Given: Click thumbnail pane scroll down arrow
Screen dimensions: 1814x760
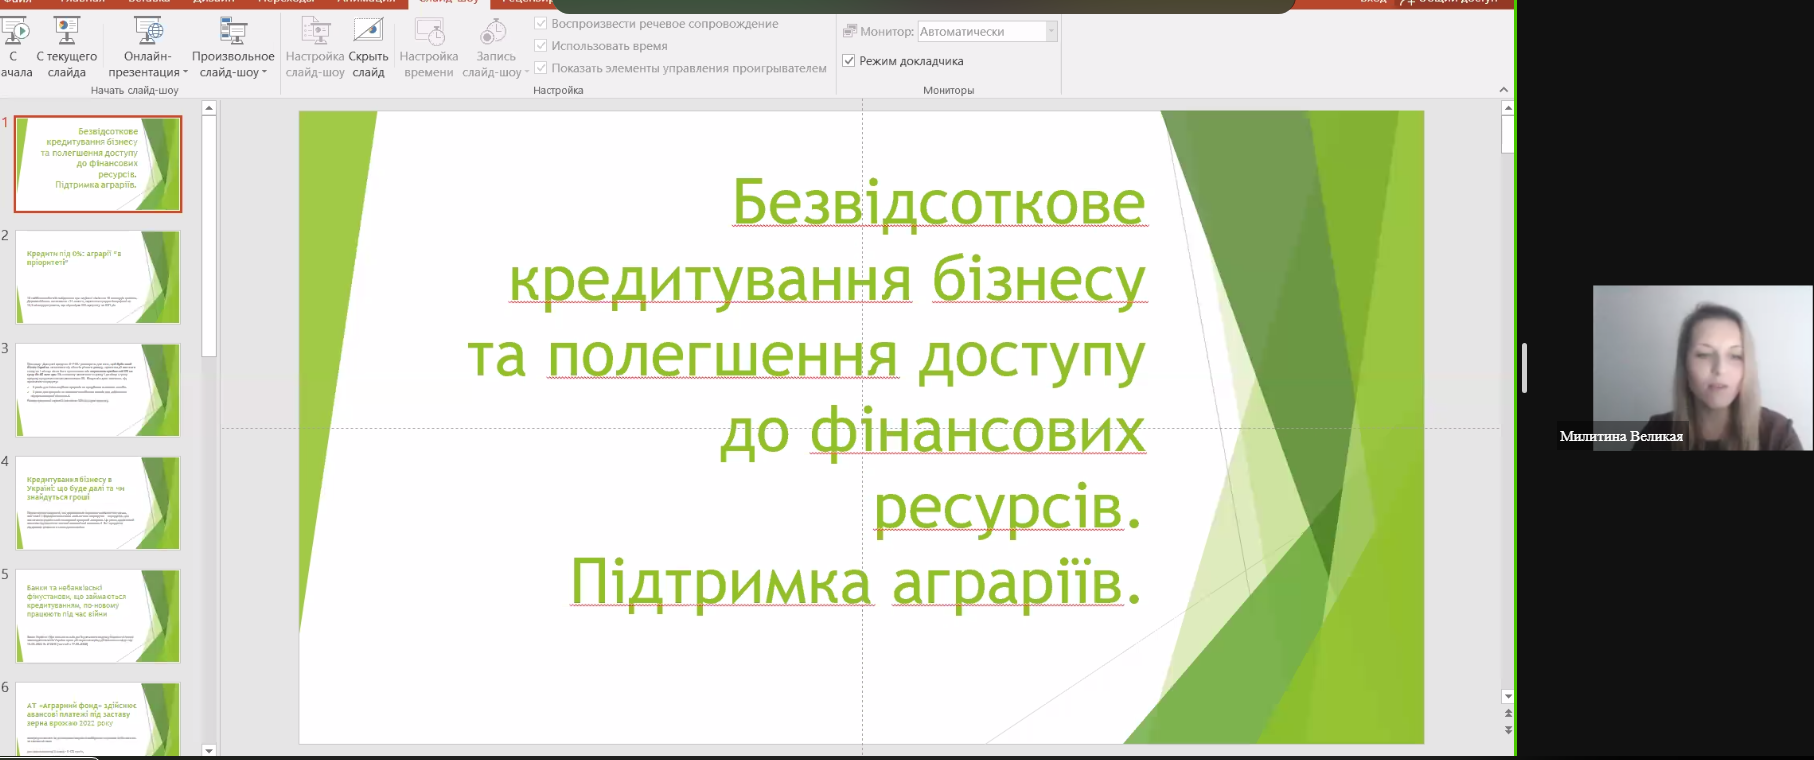Looking at the screenshot, I should 209,750.
